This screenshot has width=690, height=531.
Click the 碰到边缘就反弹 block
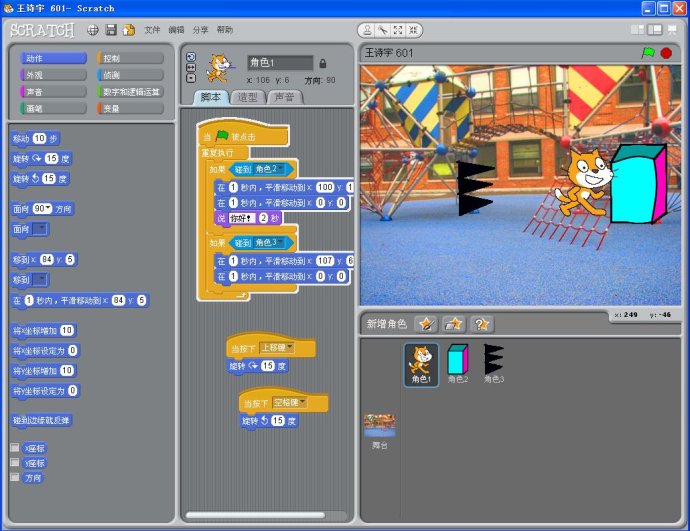41,420
